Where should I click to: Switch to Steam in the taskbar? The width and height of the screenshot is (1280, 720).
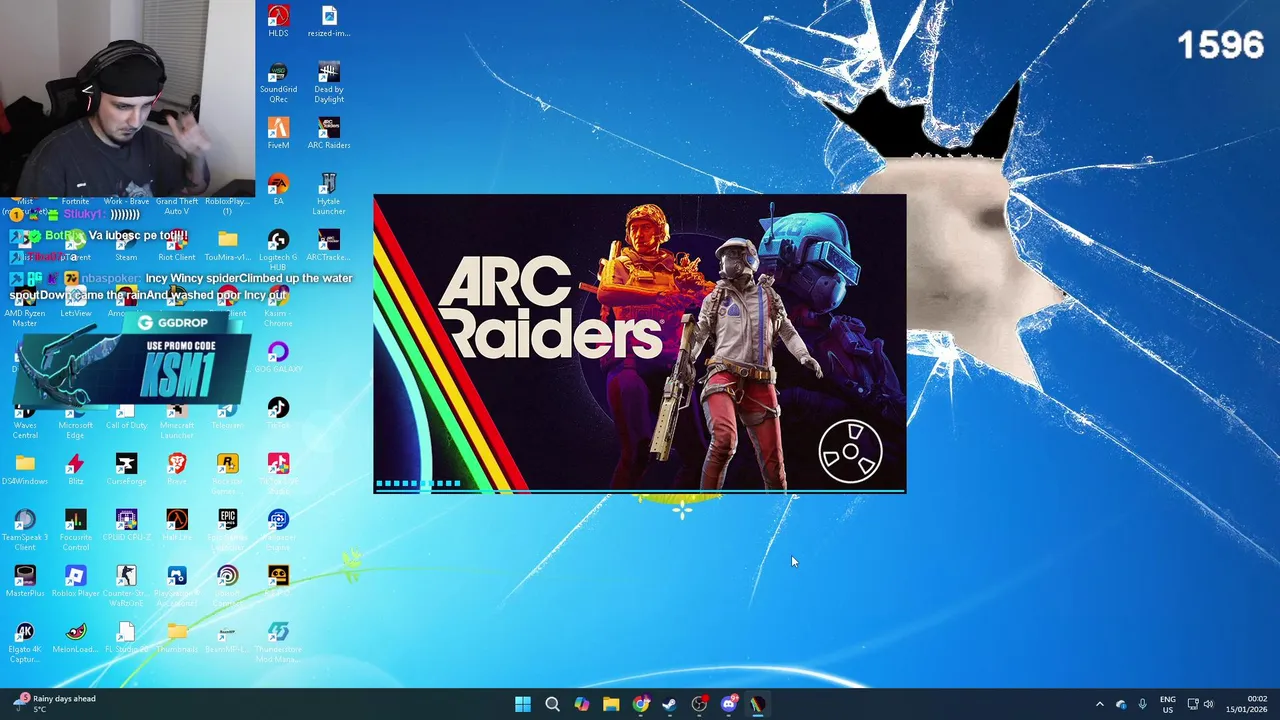(x=669, y=704)
